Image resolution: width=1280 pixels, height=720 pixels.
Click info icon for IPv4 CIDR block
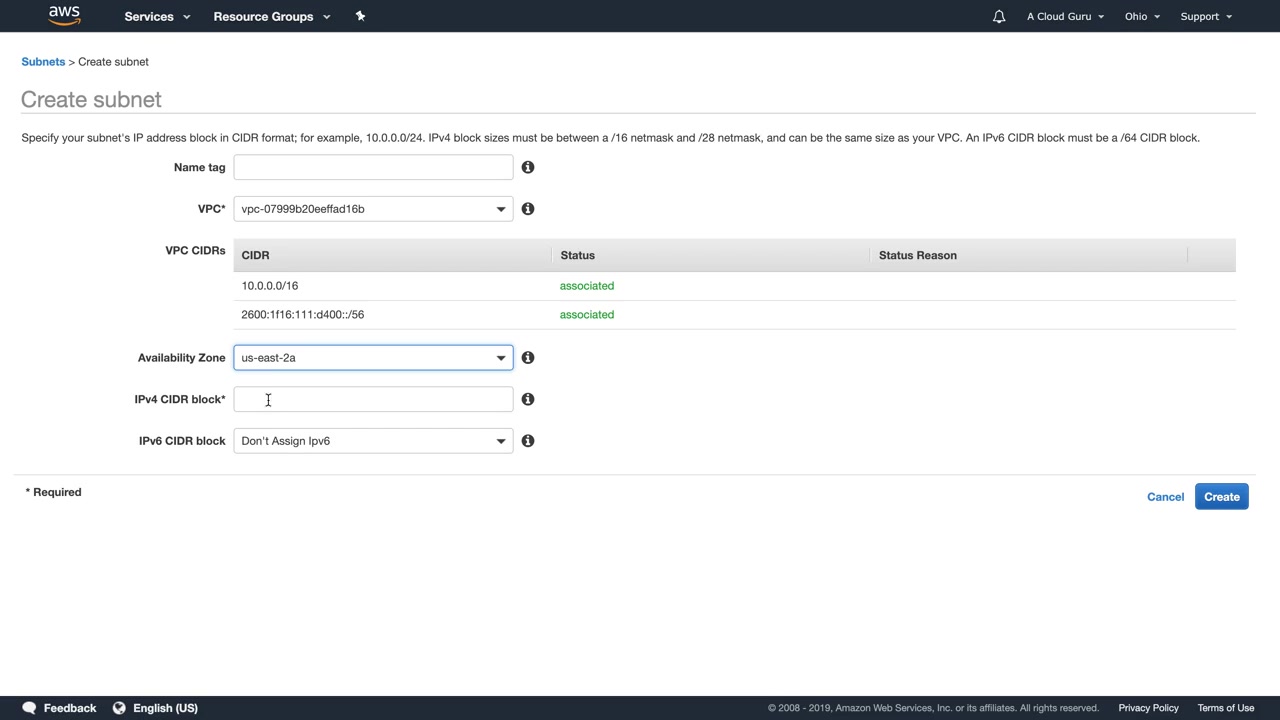528,399
